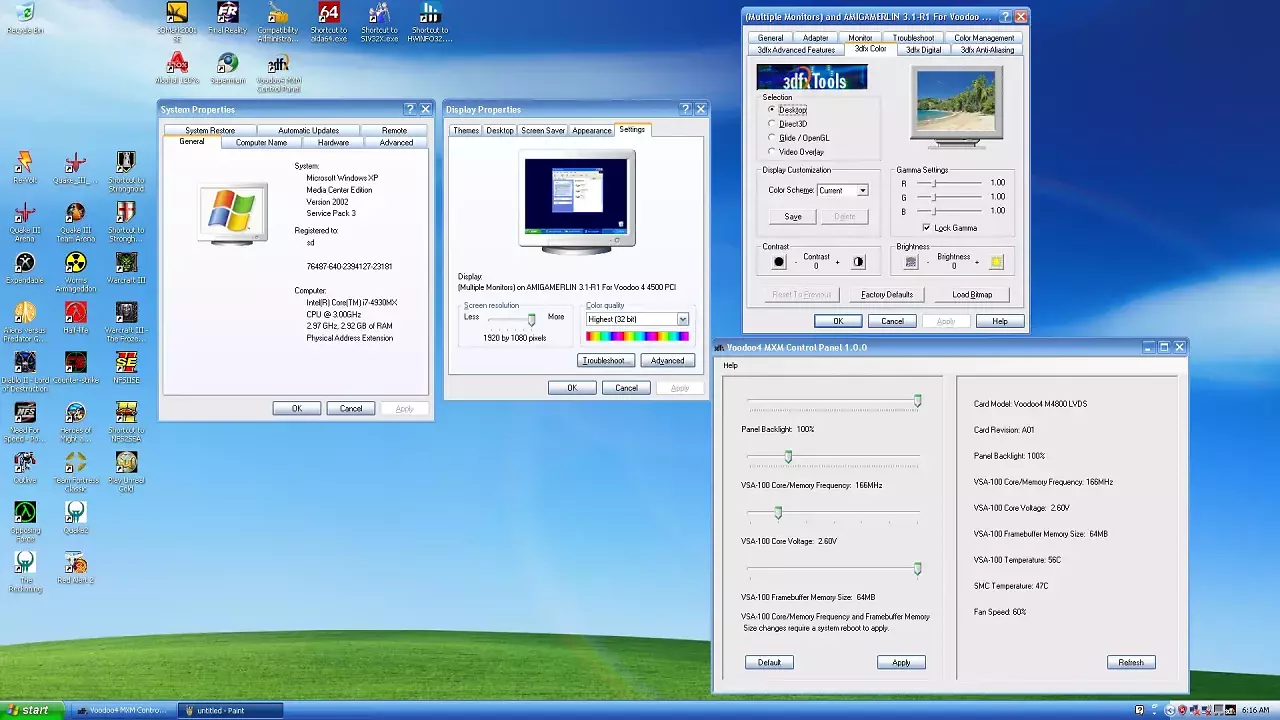Click the VSA-100 Core Voltage slider thumb
Image resolution: width=1280 pixels, height=720 pixels.
pos(778,513)
